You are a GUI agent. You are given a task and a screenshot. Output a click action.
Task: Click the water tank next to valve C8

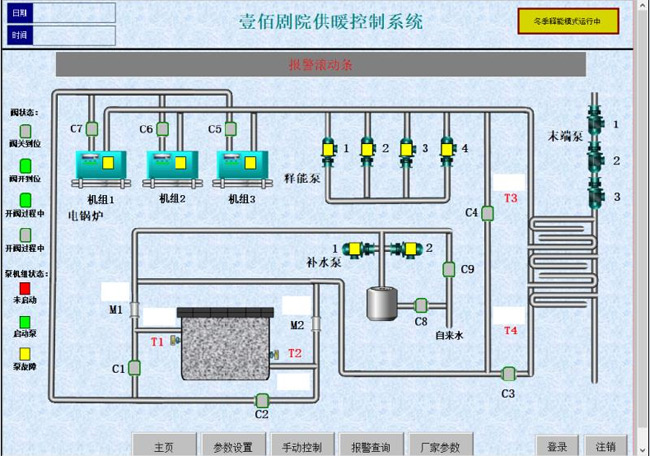coord(378,301)
